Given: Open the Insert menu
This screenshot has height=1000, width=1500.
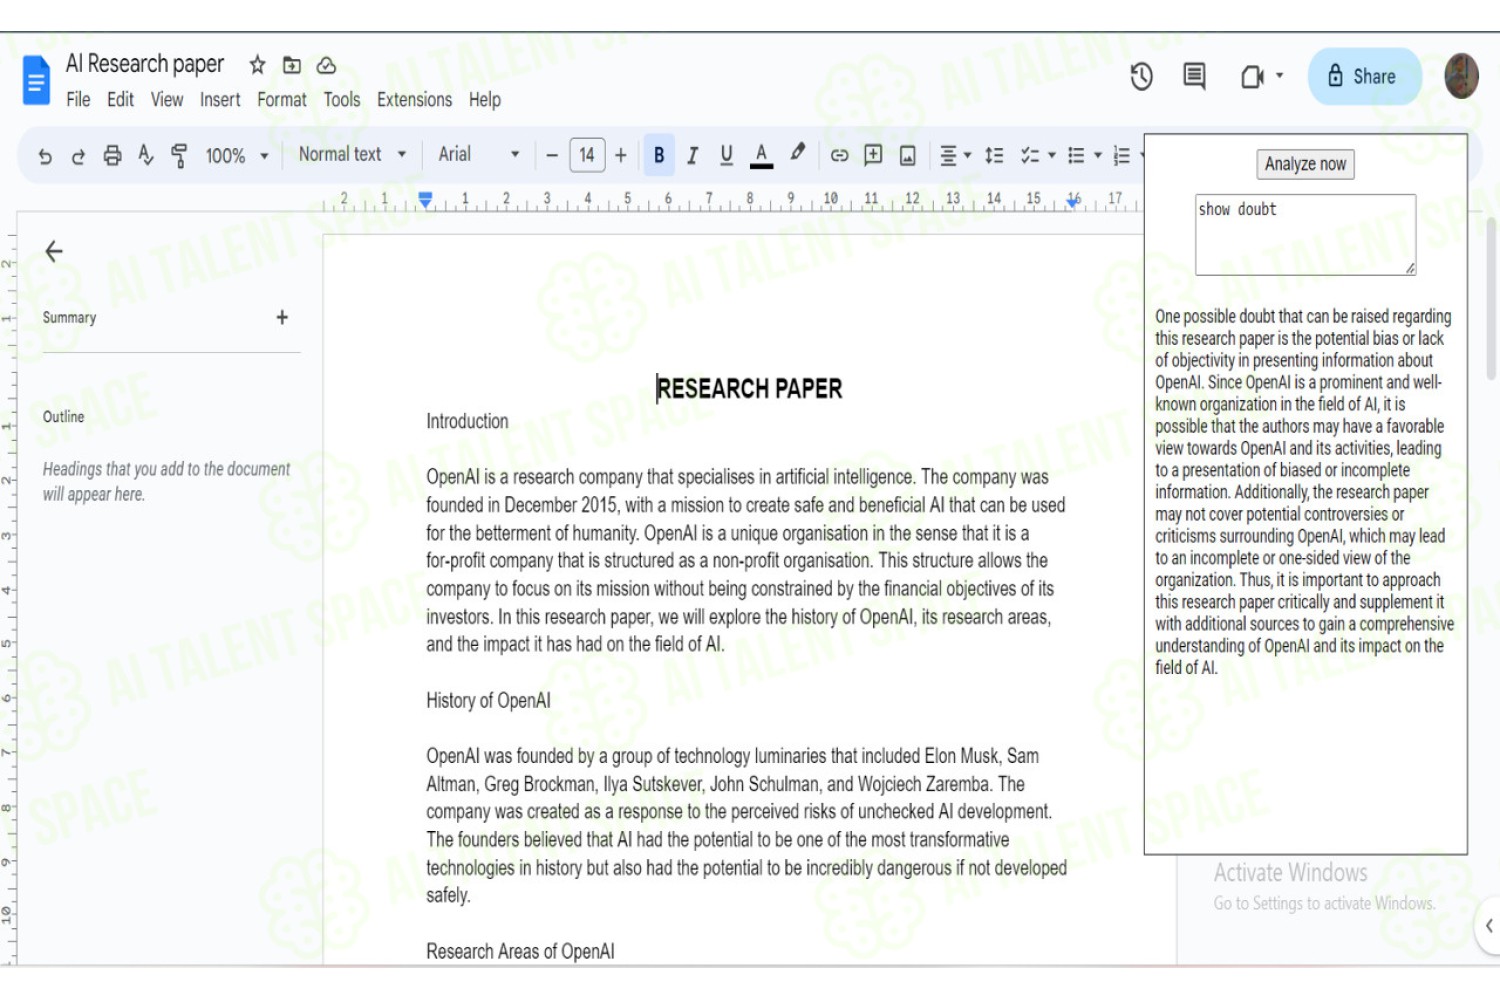Looking at the screenshot, I should 220,100.
